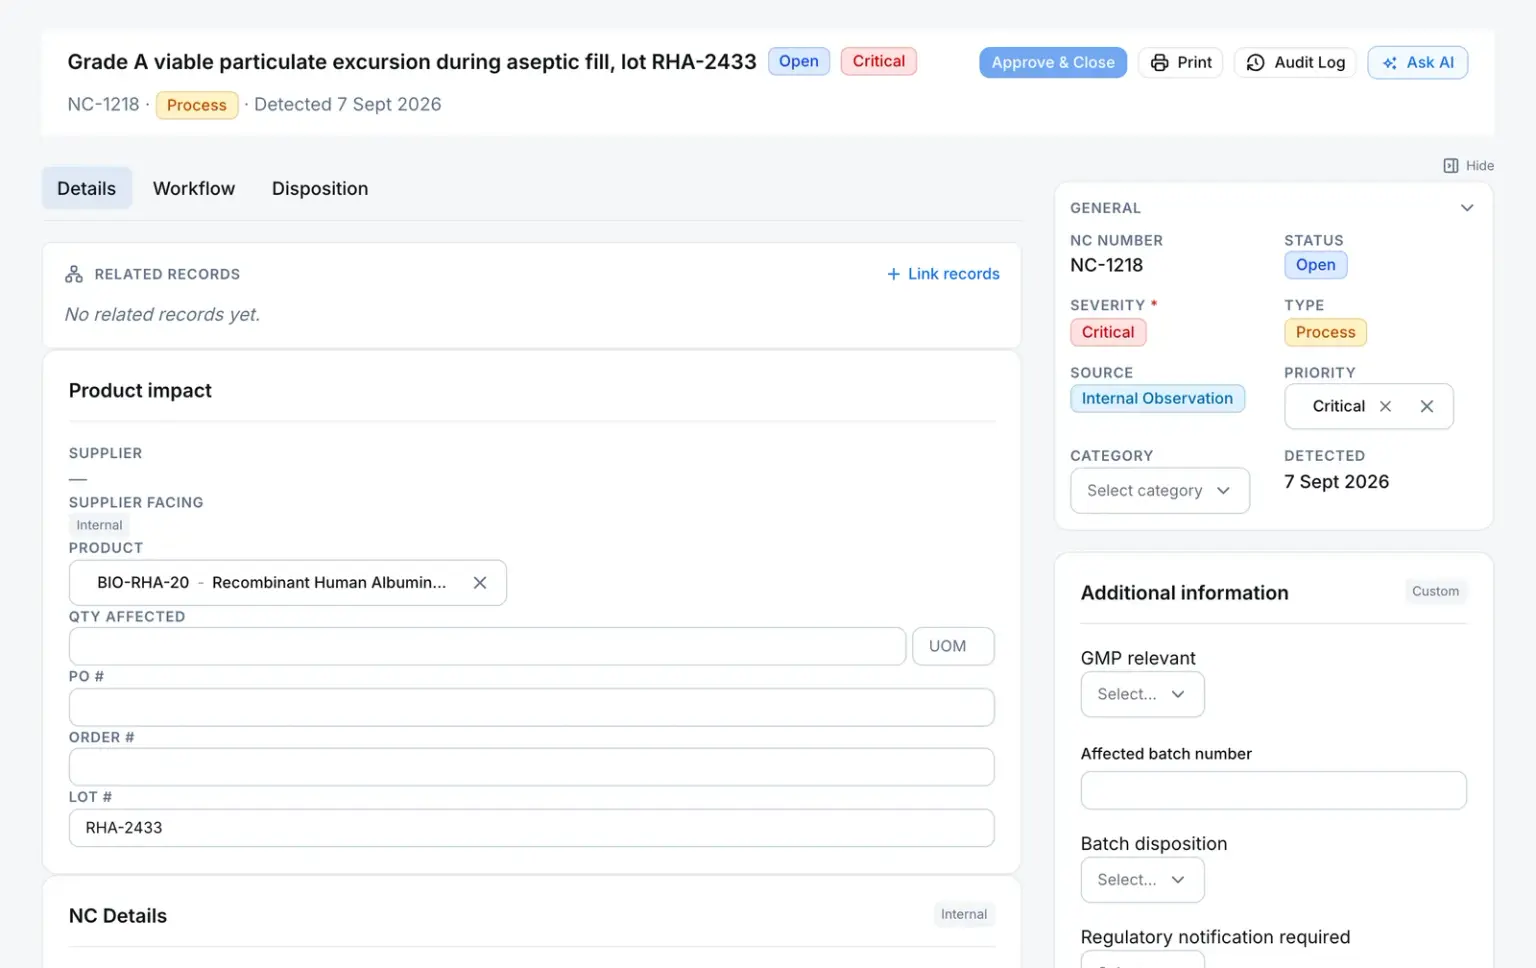
Task: Open the Product combo box
Action: click(287, 583)
